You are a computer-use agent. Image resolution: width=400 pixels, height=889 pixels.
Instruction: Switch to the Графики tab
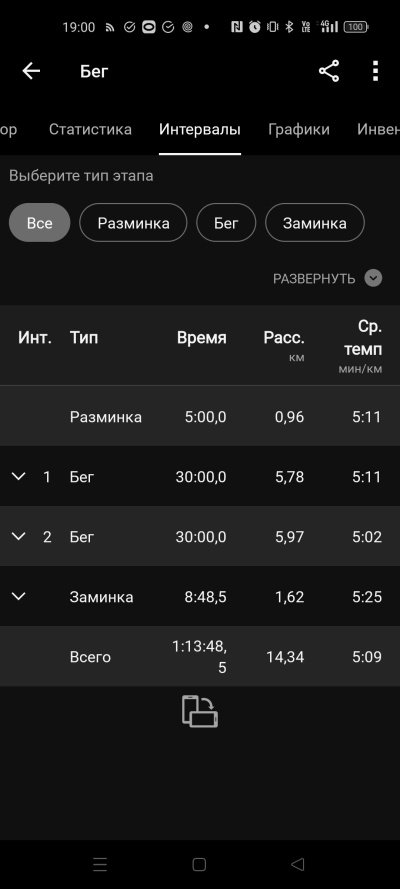pos(299,129)
